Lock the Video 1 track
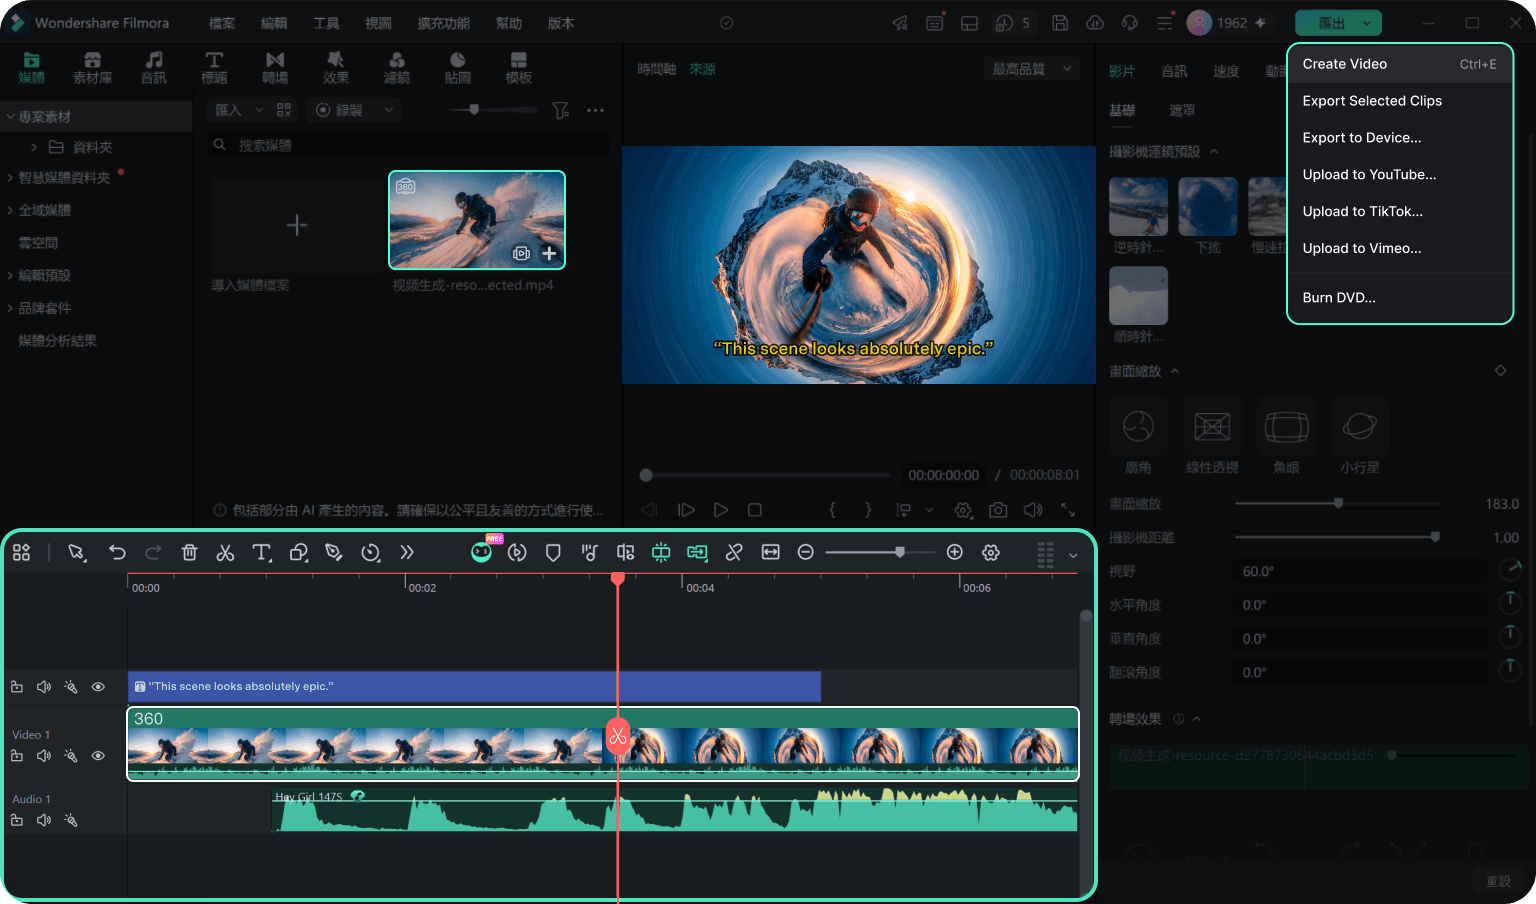Image resolution: width=1536 pixels, height=904 pixels. [17, 756]
